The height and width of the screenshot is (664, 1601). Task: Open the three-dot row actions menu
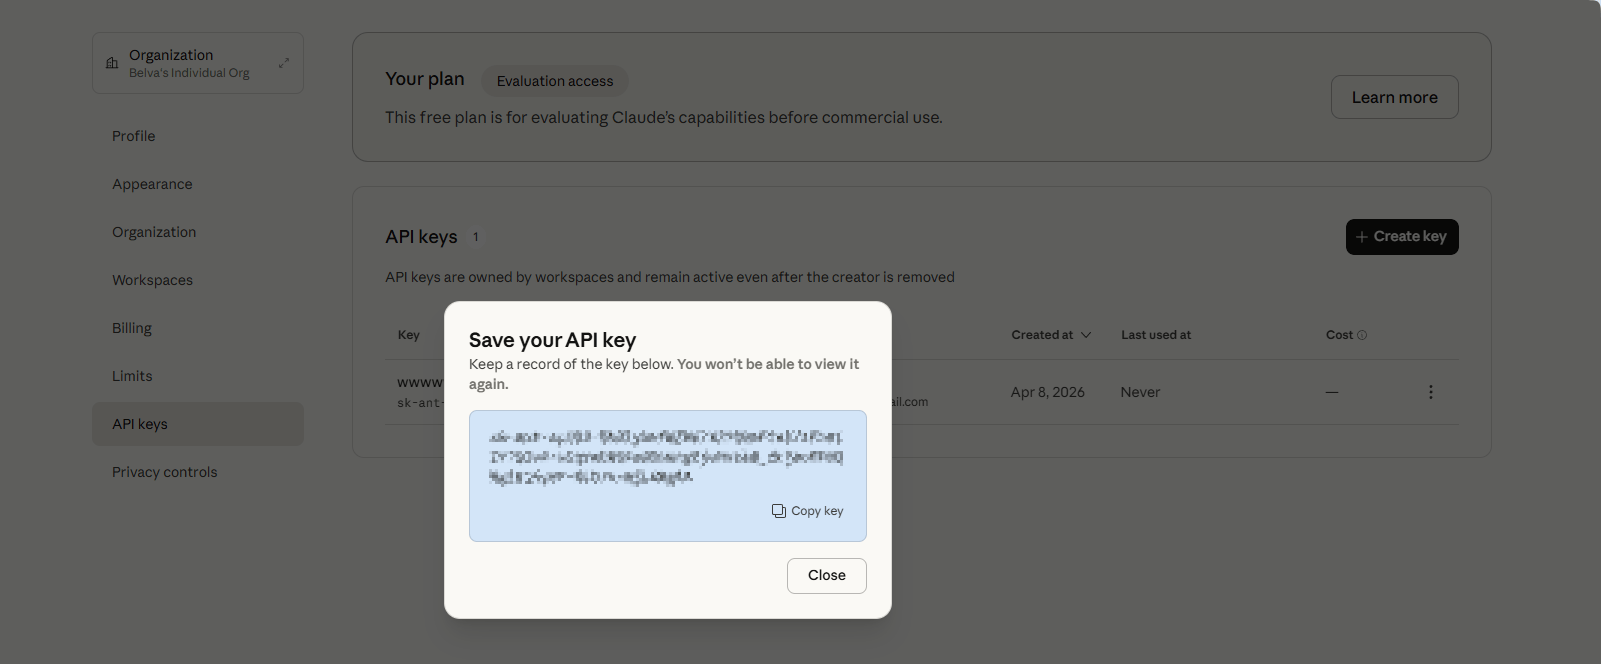pos(1430,392)
